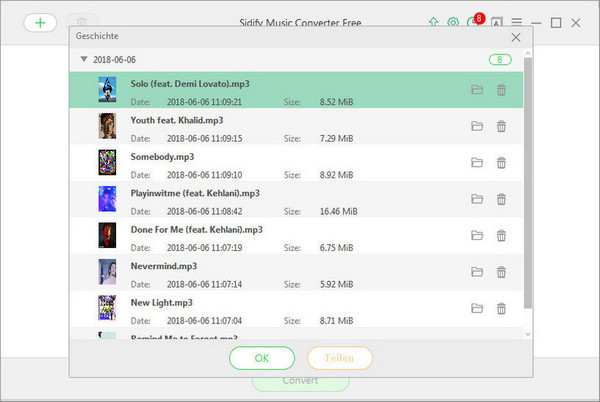Click file name New Light.mp3
Image resolution: width=600 pixels, height=402 pixels.
(x=161, y=303)
